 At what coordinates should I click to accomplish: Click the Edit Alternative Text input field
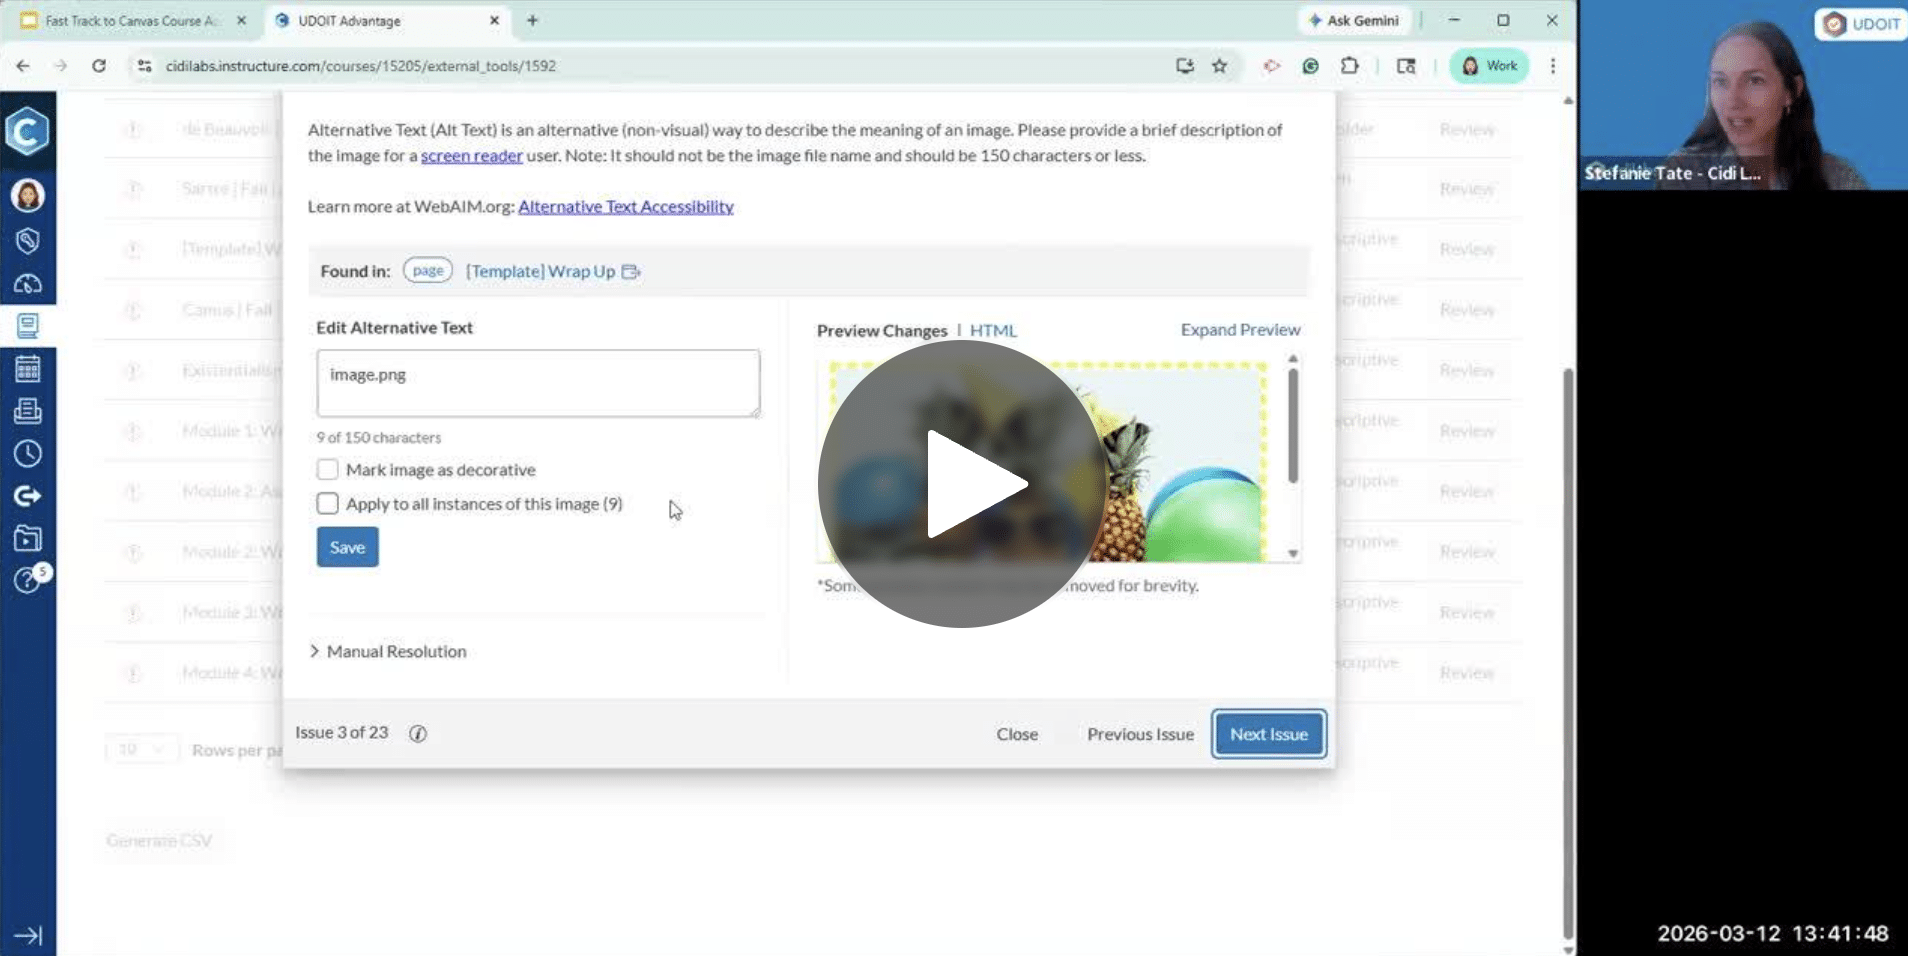click(538, 383)
